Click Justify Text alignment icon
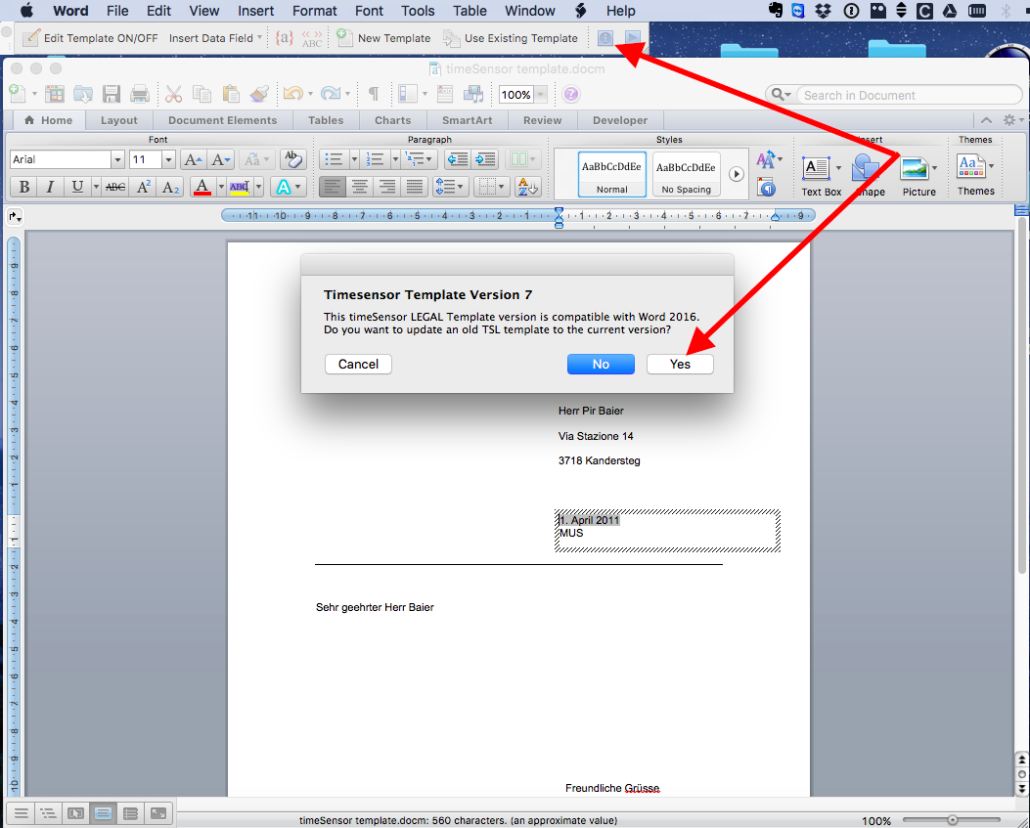This screenshot has width=1030, height=828. click(x=414, y=187)
